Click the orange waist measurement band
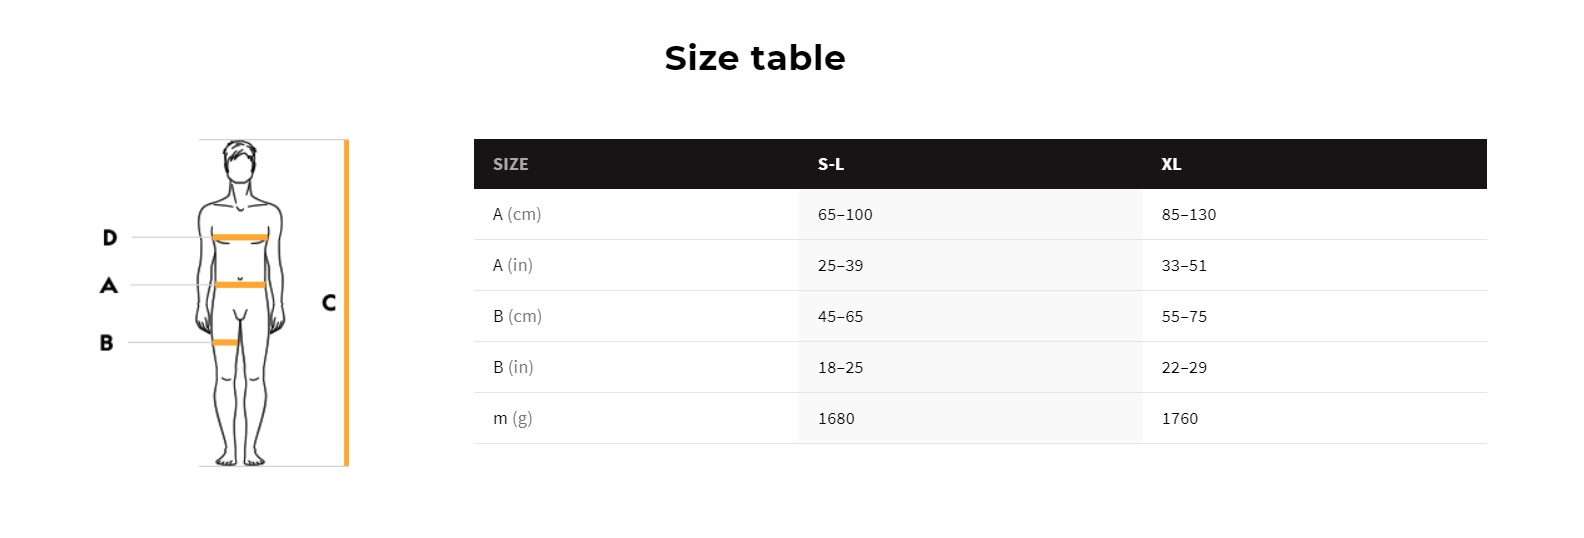 pos(240,285)
